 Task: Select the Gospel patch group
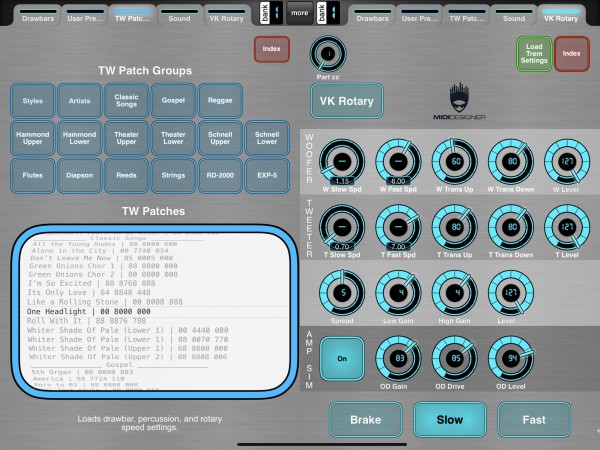click(x=173, y=101)
